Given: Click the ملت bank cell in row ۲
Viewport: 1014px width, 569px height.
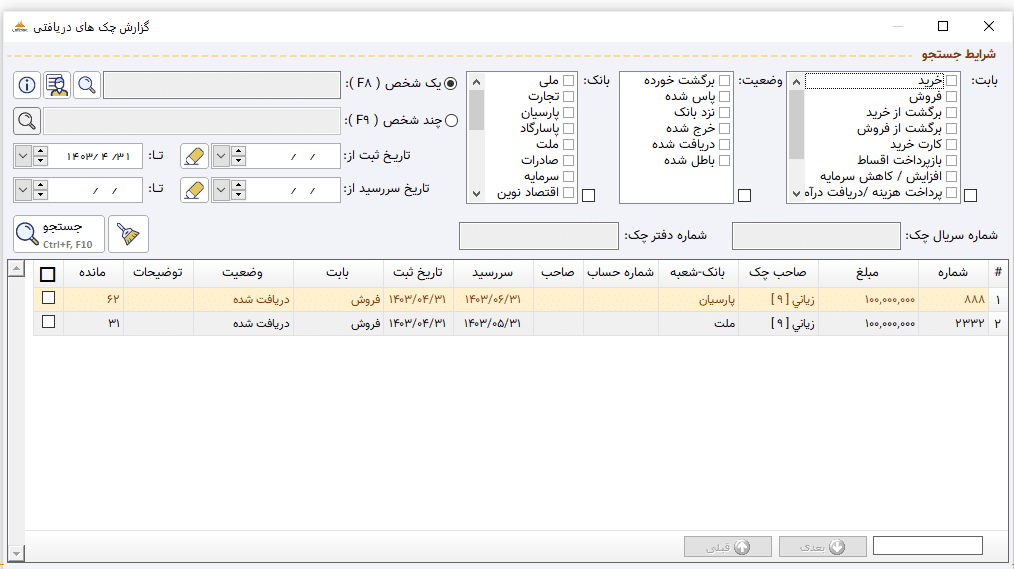Looking at the screenshot, I should click(x=698, y=323).
